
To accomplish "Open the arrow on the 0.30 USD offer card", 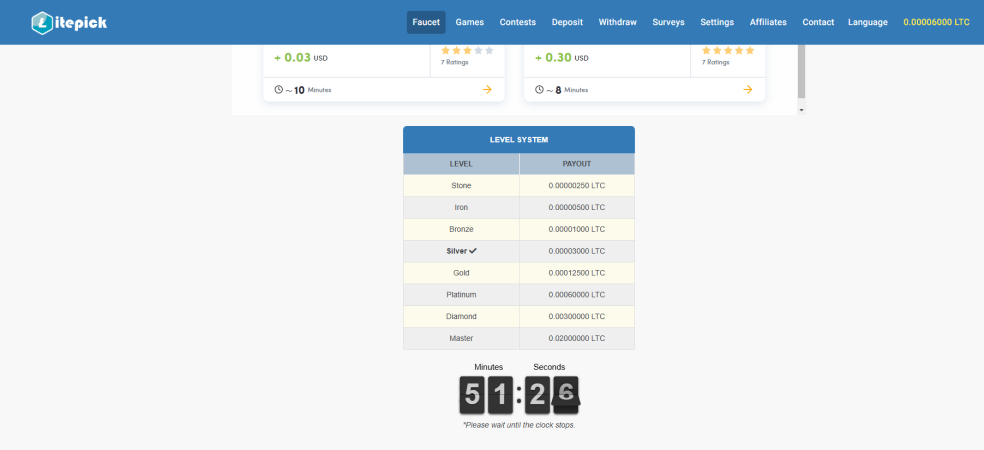I will 747,90.
